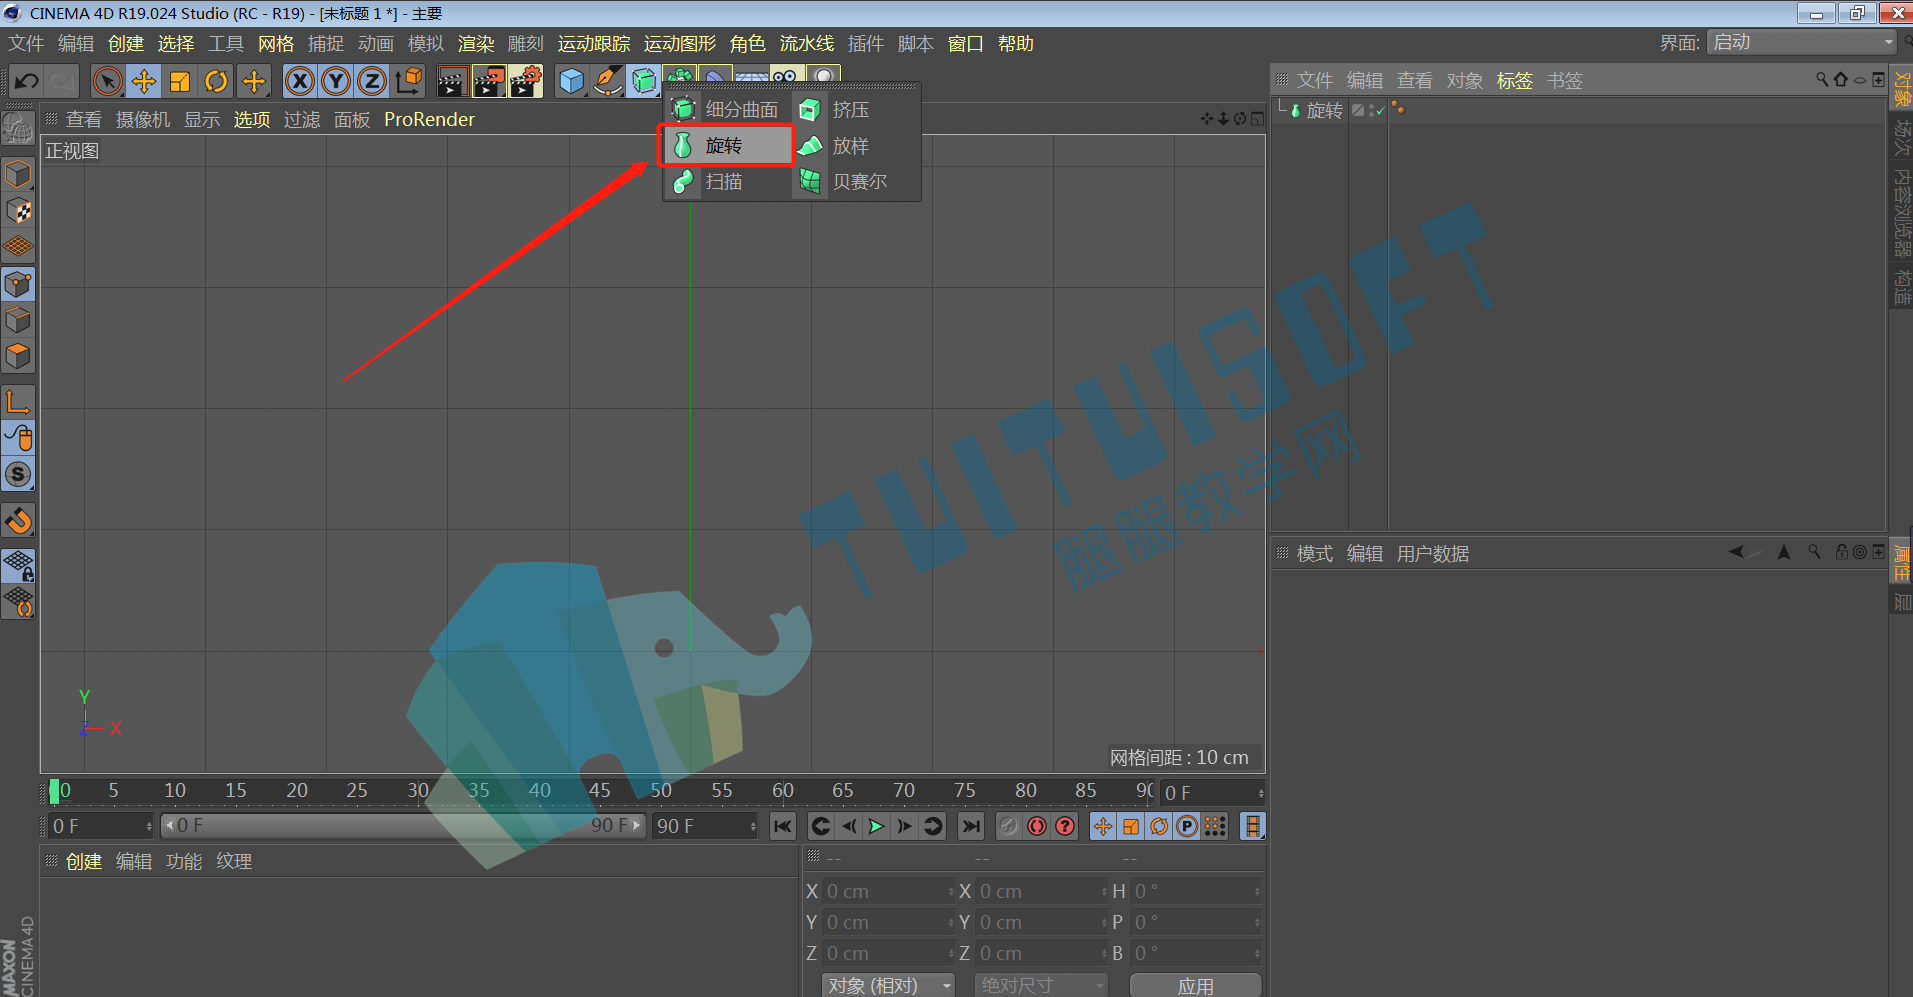Switch to points mode icon
Image resolution: width=1913 pixels, height=997 pixels.
18,285
